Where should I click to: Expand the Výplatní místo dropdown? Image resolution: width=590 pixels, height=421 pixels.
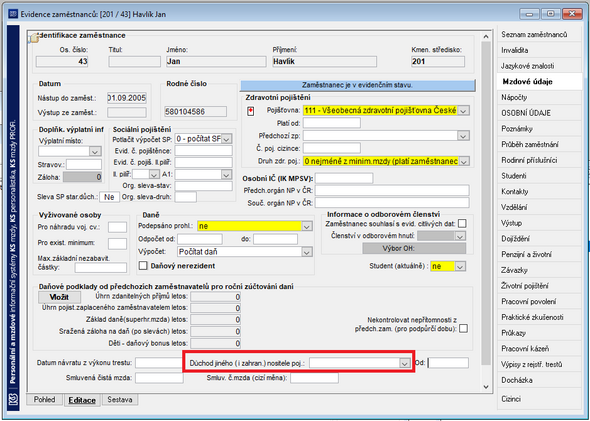95,151
